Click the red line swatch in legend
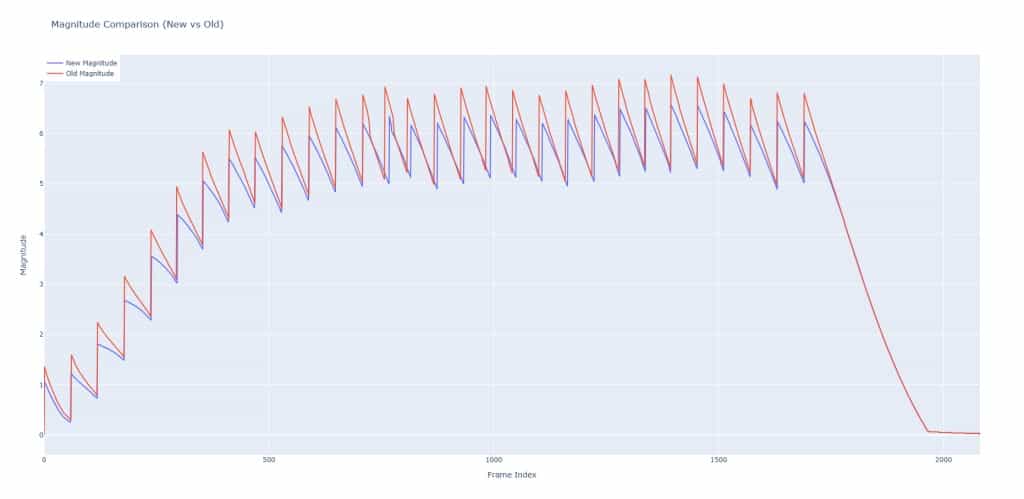Image resolution: width=1024 pixels, height=499 pixels. point(53,74)
